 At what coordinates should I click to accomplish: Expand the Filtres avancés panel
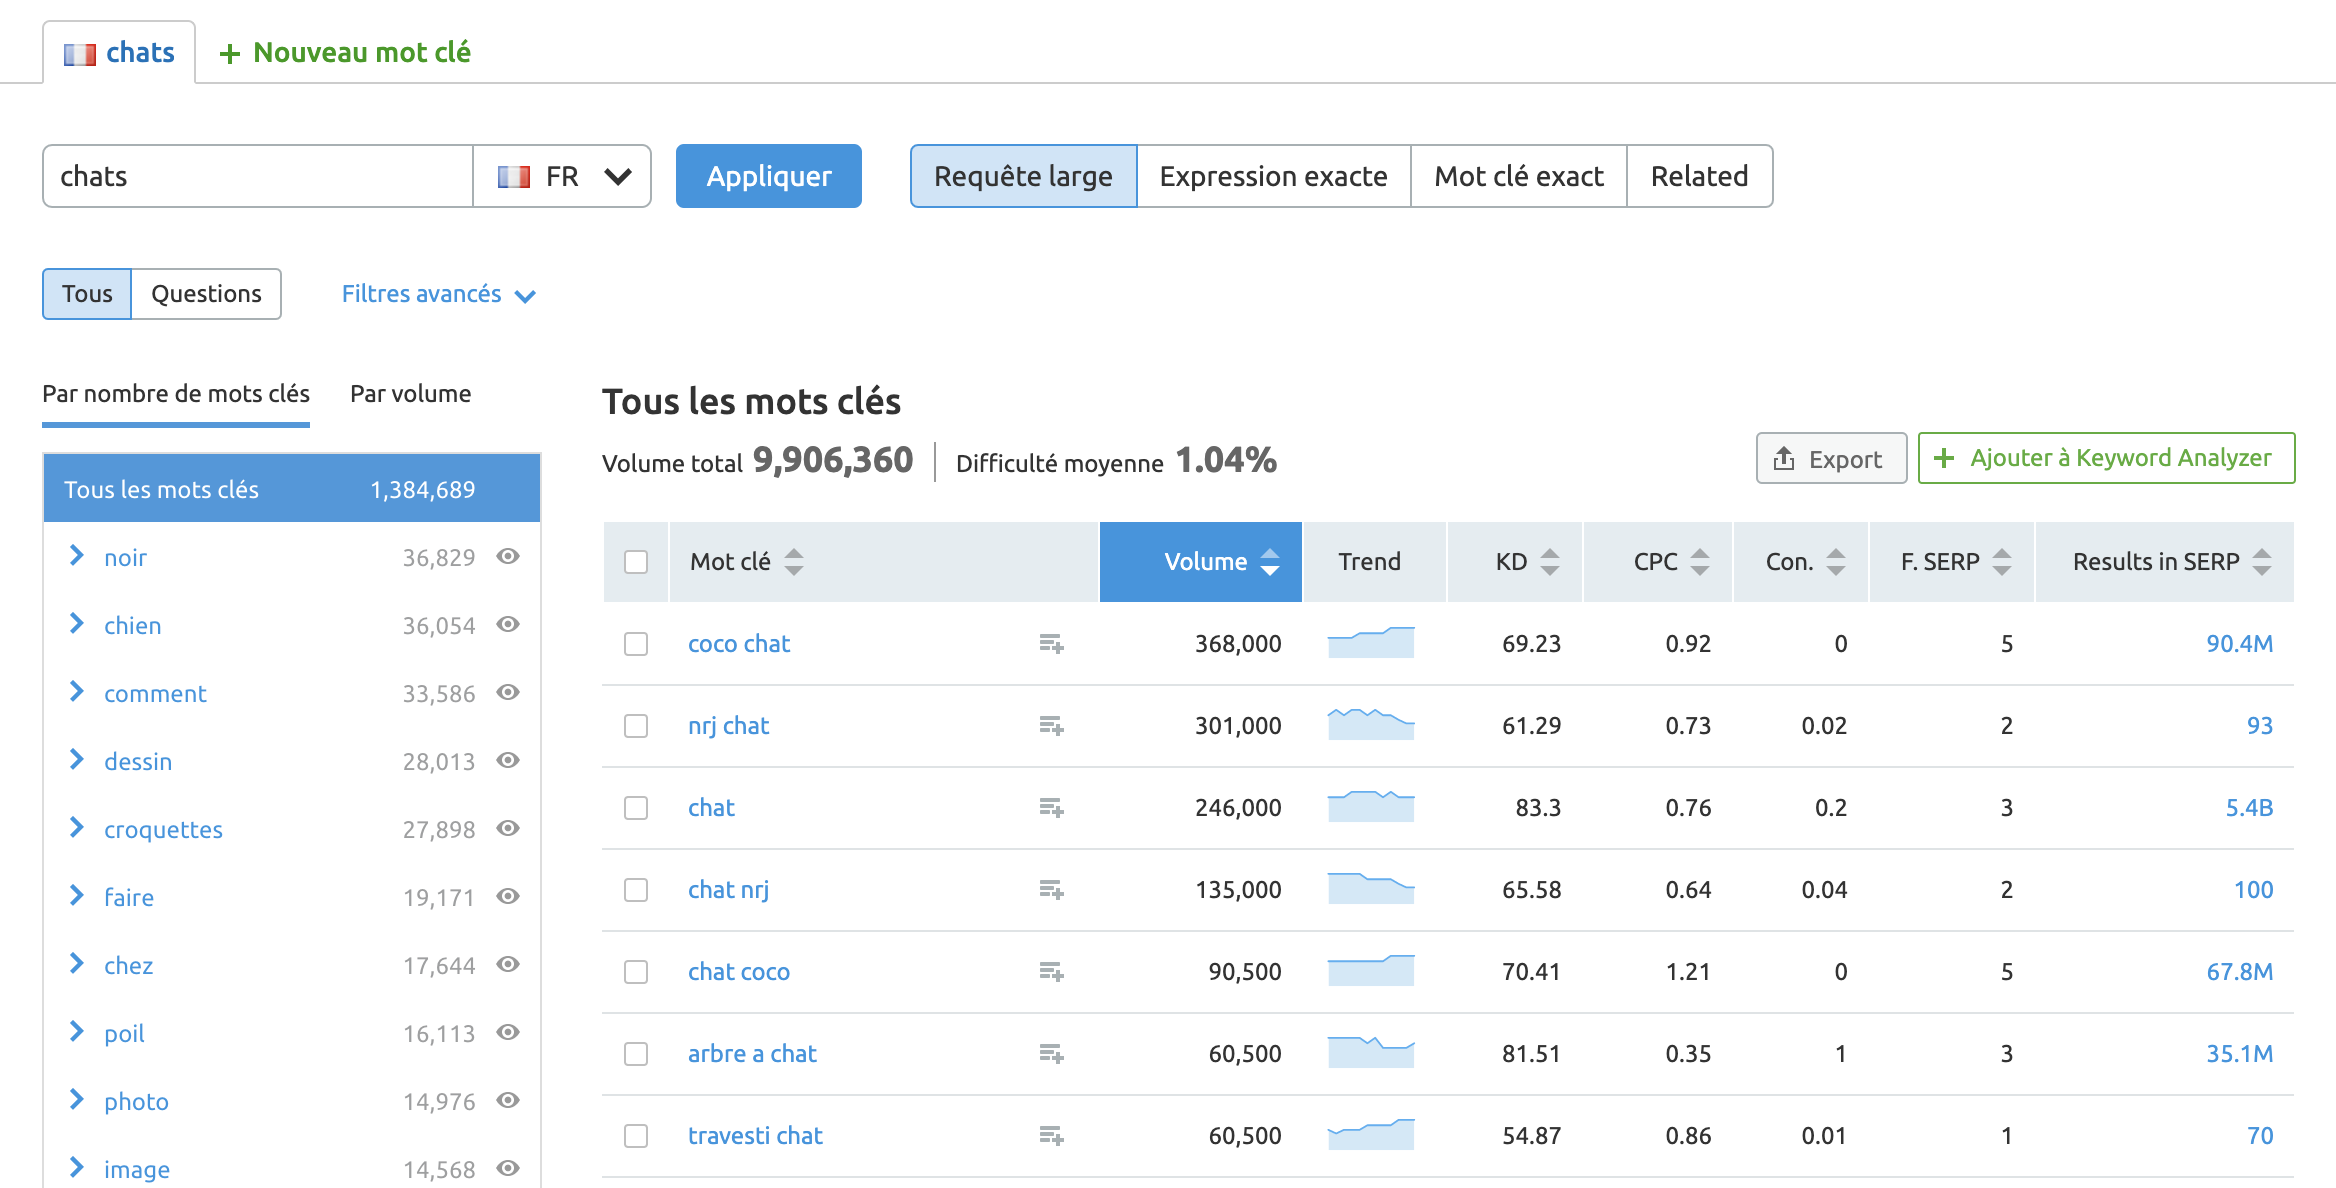438,294
